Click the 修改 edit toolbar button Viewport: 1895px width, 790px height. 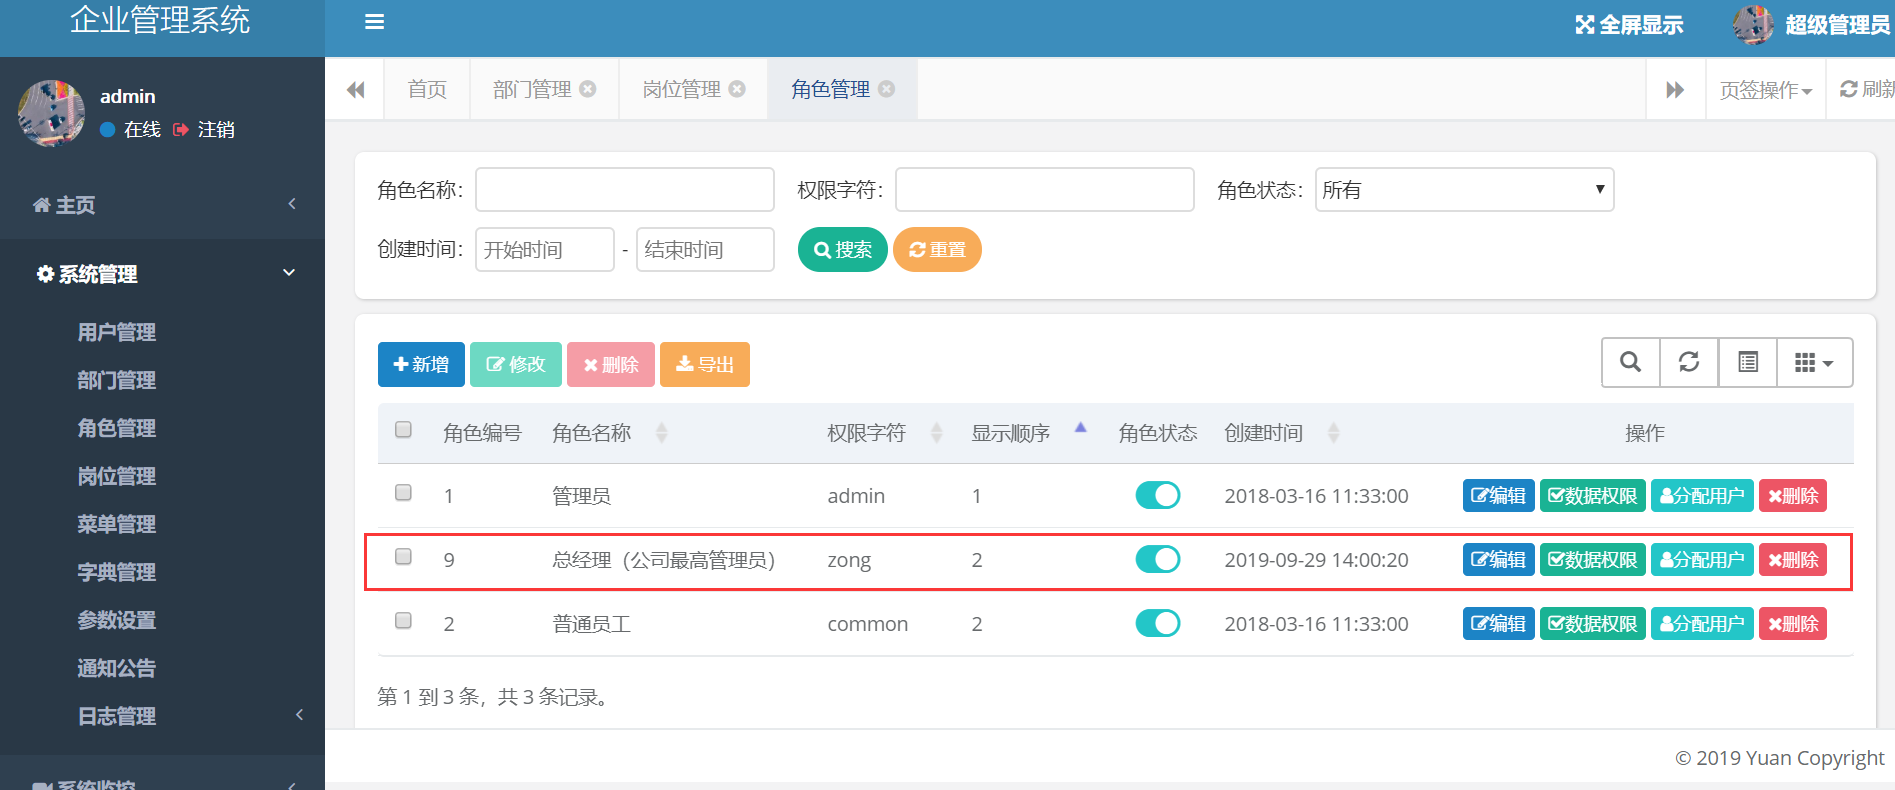pos(516,364)
